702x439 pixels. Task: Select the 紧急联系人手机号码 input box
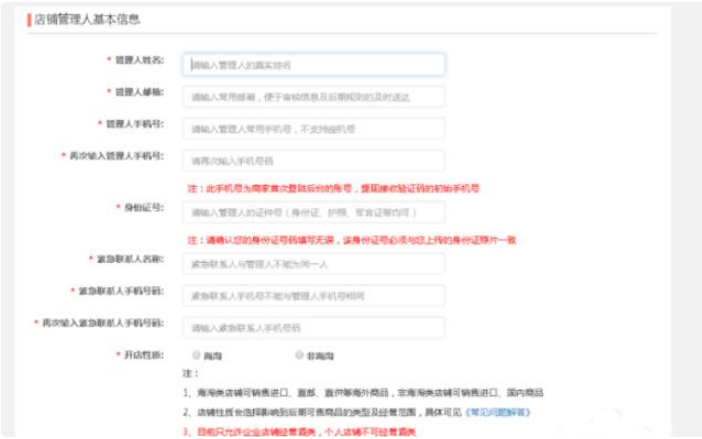(313, 296)
